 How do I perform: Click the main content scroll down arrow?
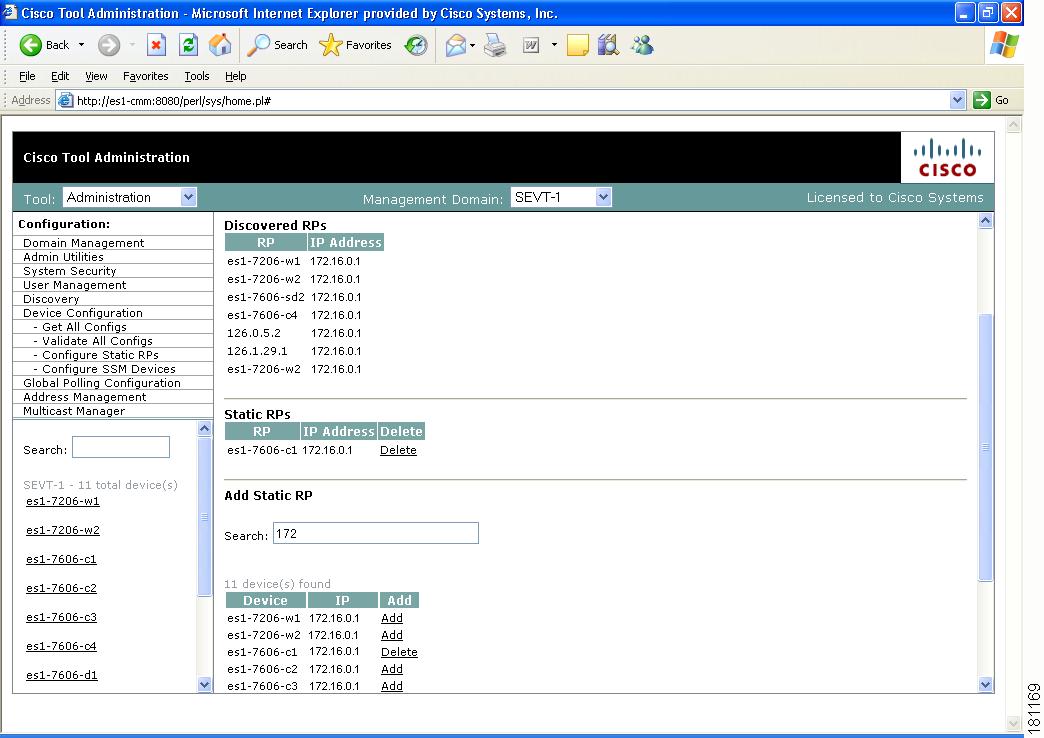coord(985,685)
